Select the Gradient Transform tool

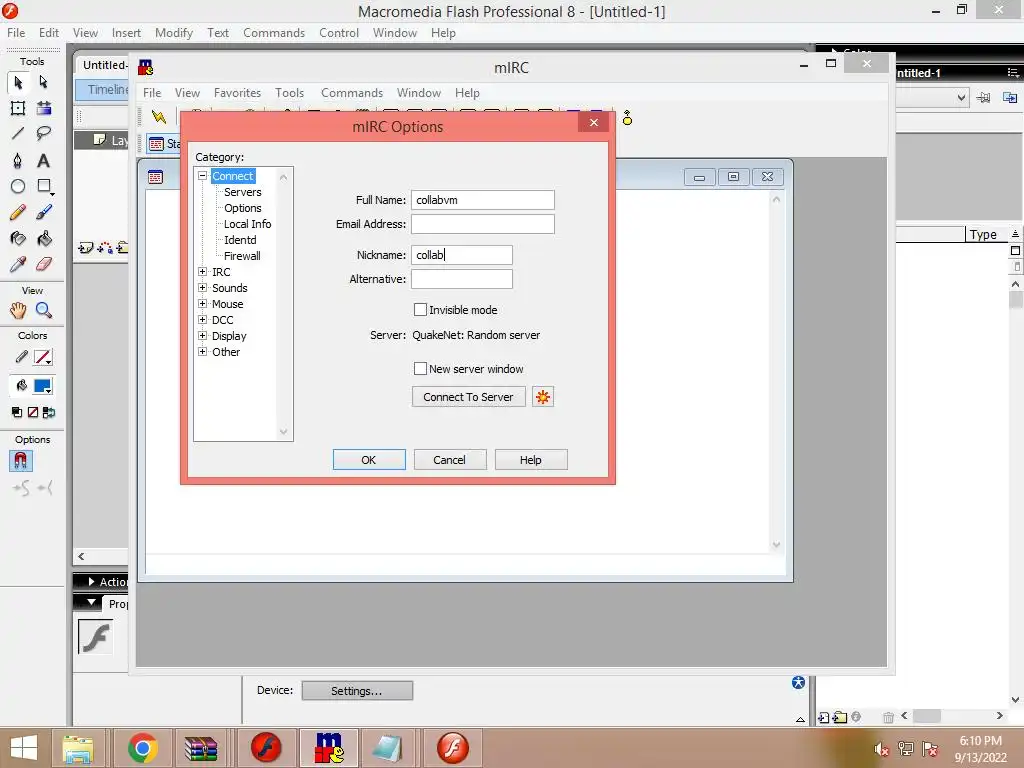(44, 108)
